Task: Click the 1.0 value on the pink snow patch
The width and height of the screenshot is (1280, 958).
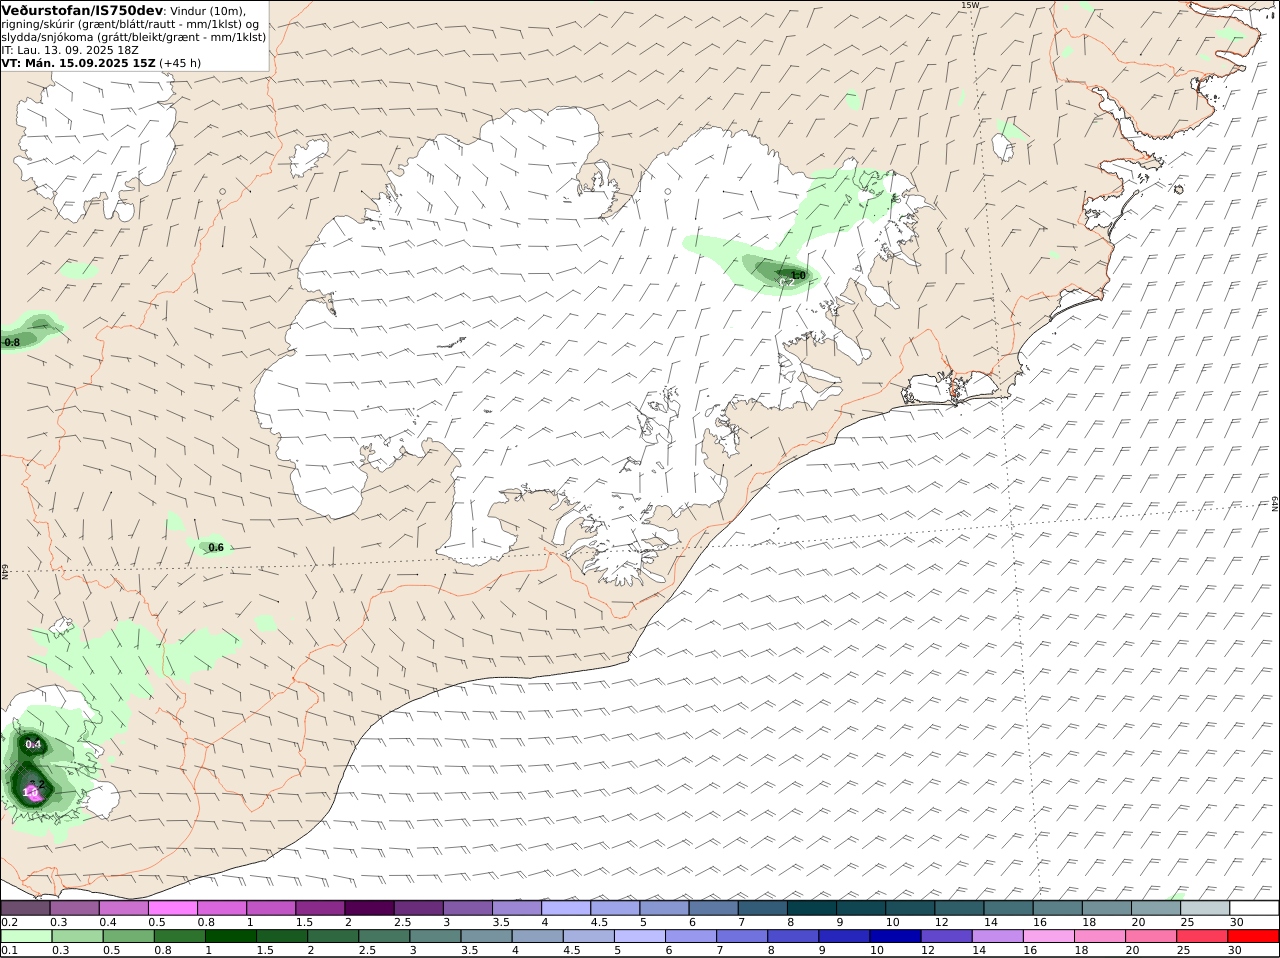Action: pyautogui.click(x=30, y=792)
